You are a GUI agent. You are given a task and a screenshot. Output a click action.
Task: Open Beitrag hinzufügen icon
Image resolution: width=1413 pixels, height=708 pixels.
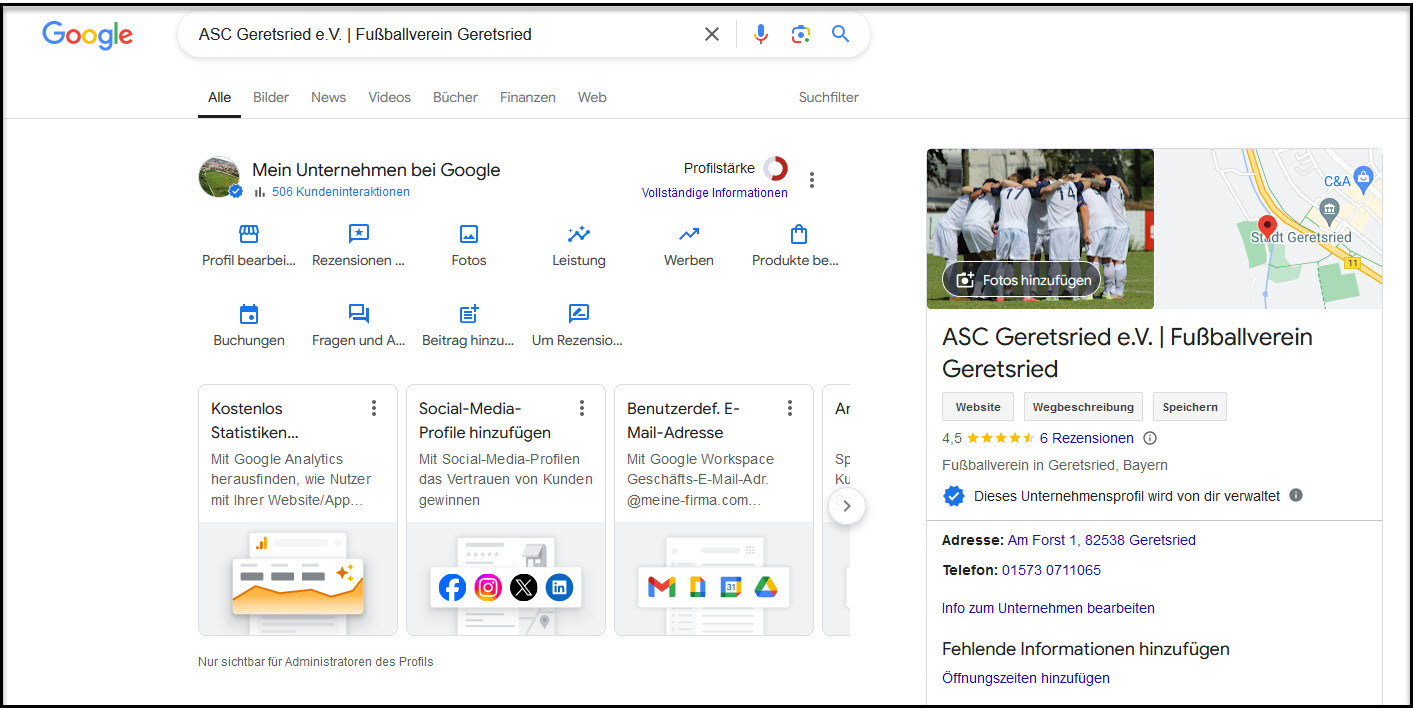[x=469, y=314]
